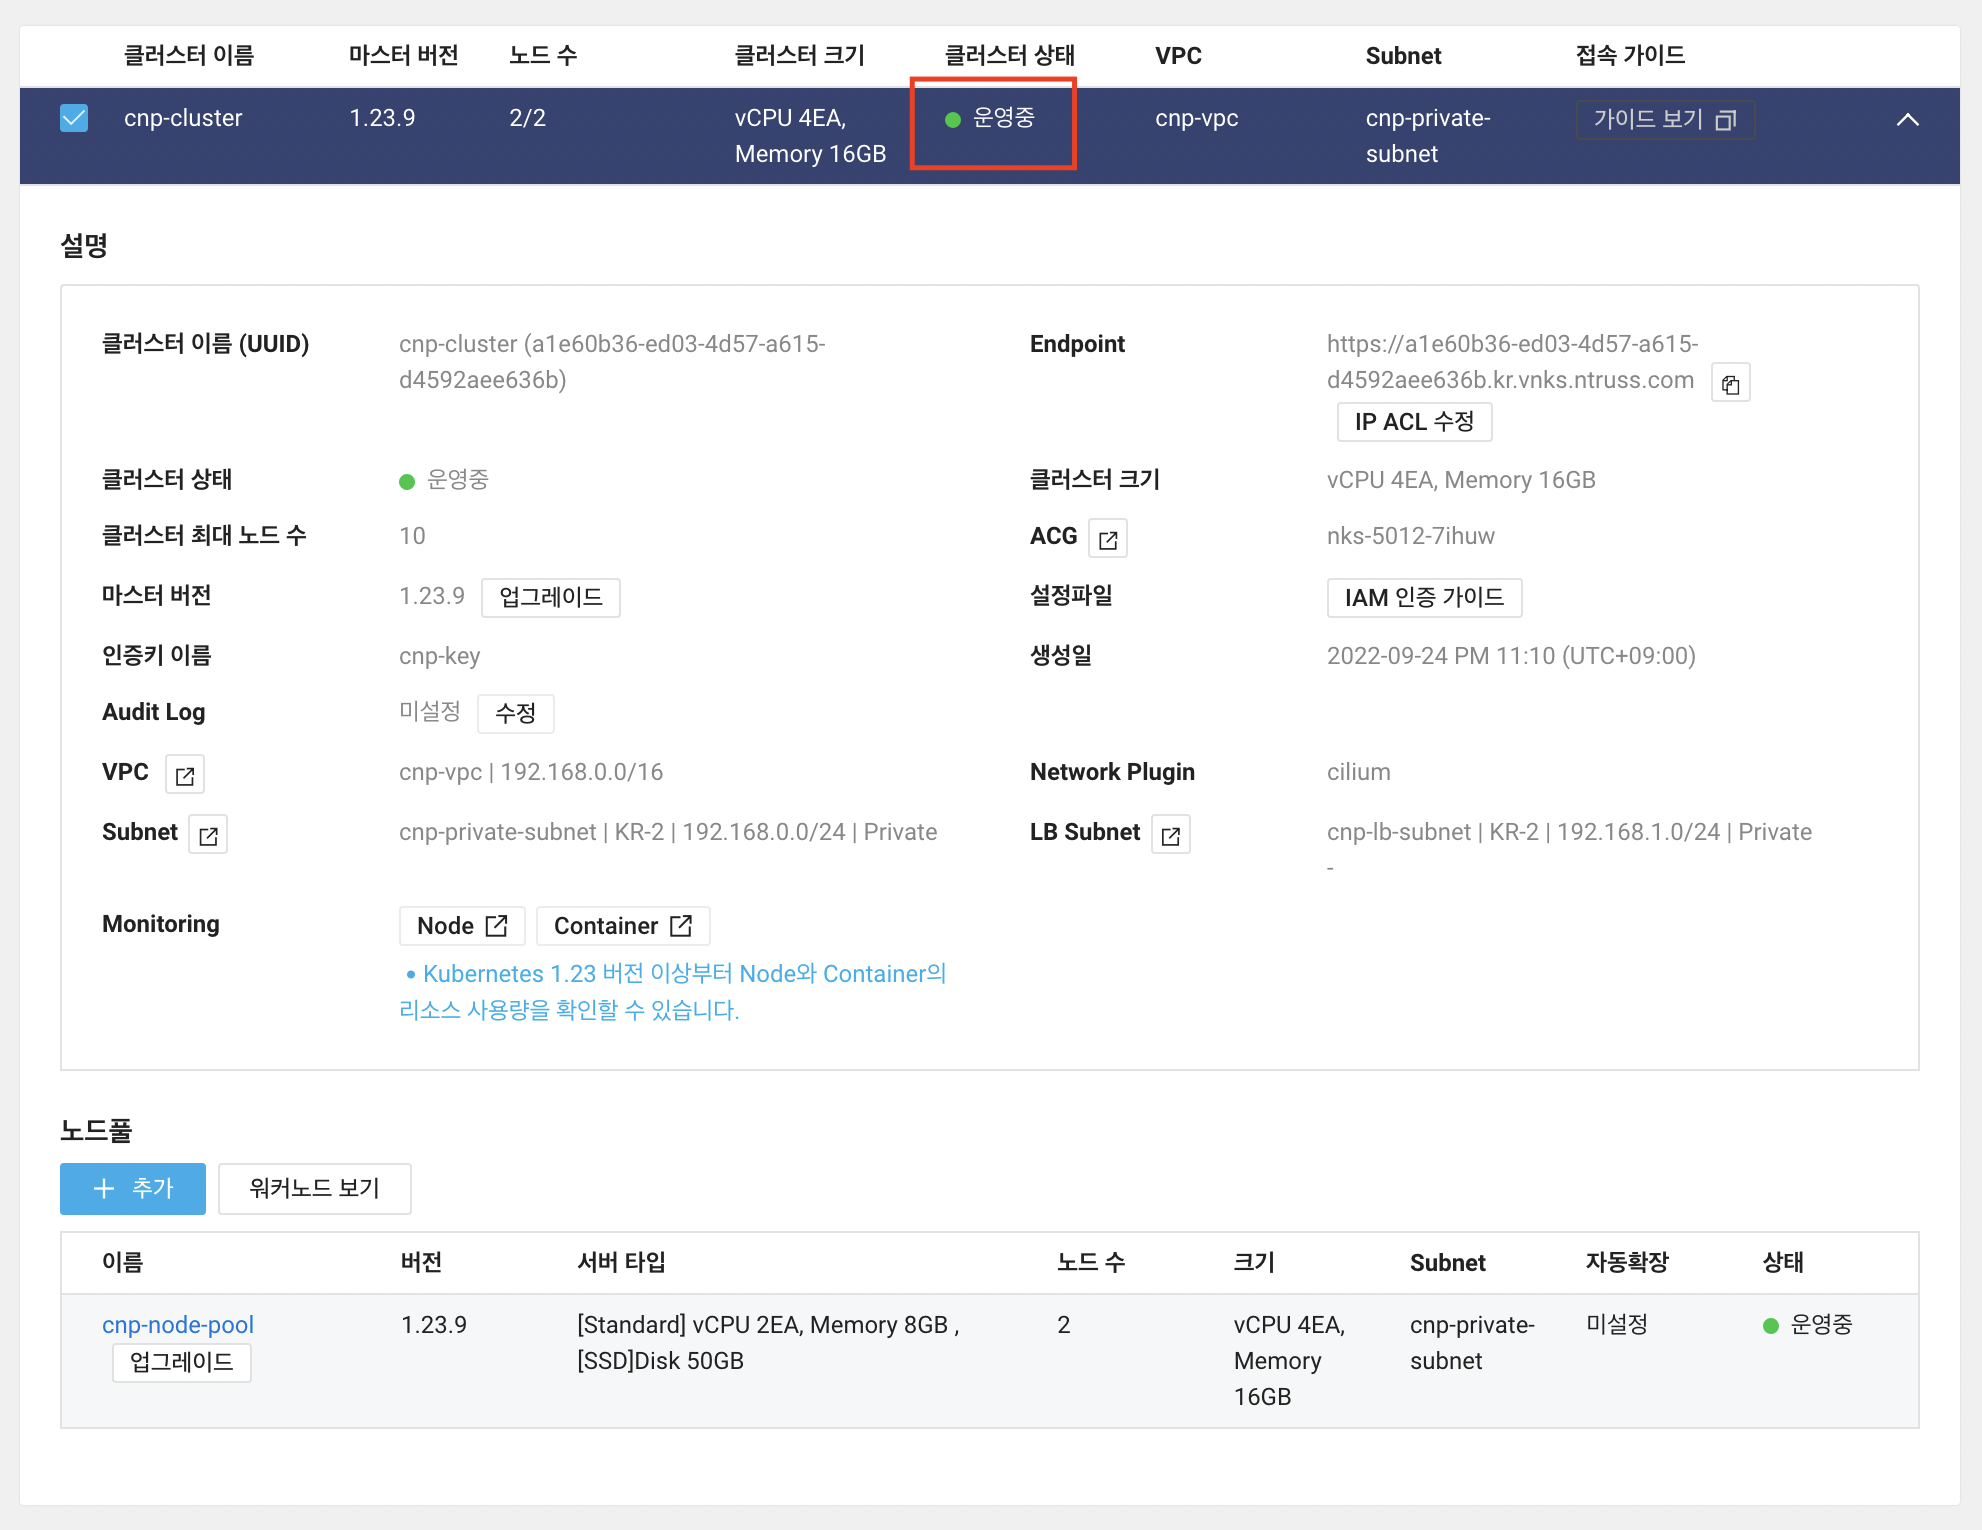This screenshot has width=1982, height=1530.
Task: Add a node pool with 추가
Action: tap(133, 1188)
